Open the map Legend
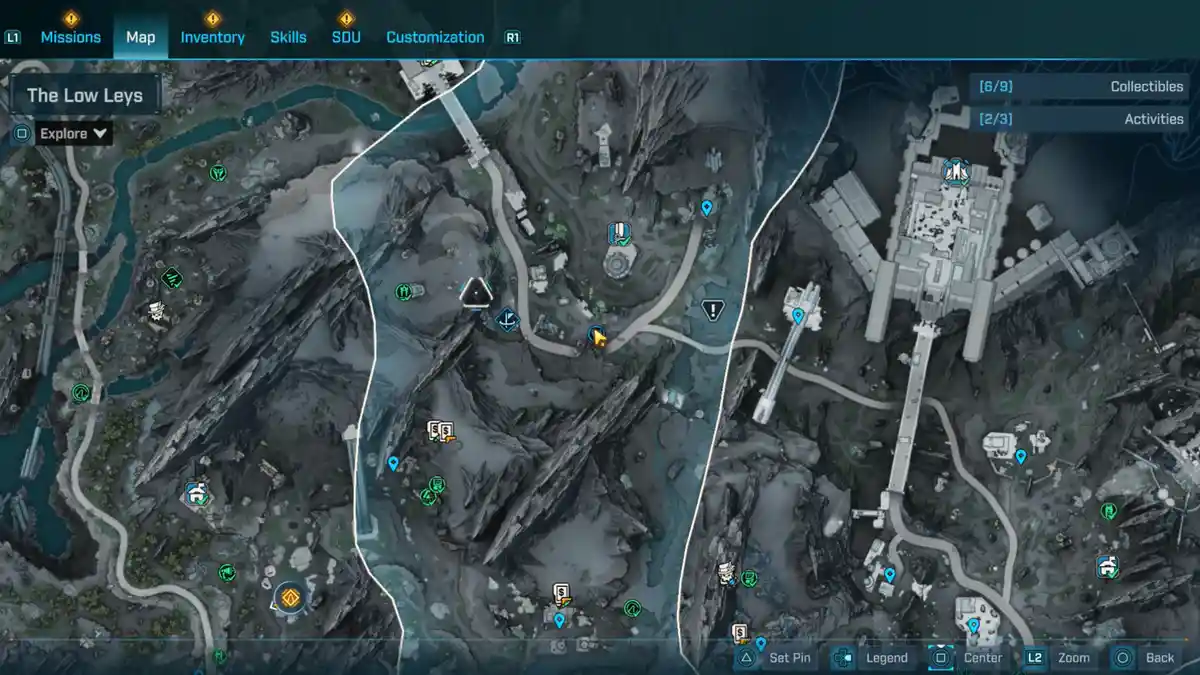The height and width of the screenshot is (675, 1200). [872, 657]
